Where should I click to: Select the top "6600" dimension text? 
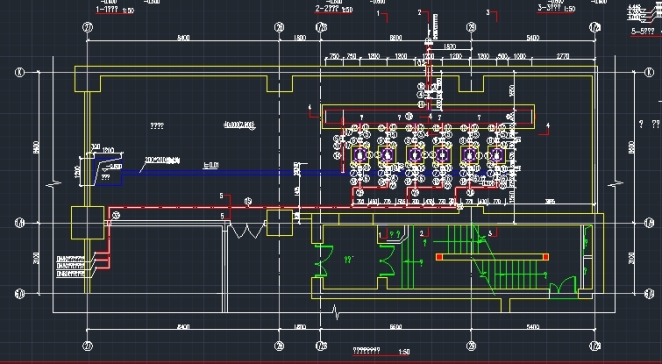click(396, 38)
